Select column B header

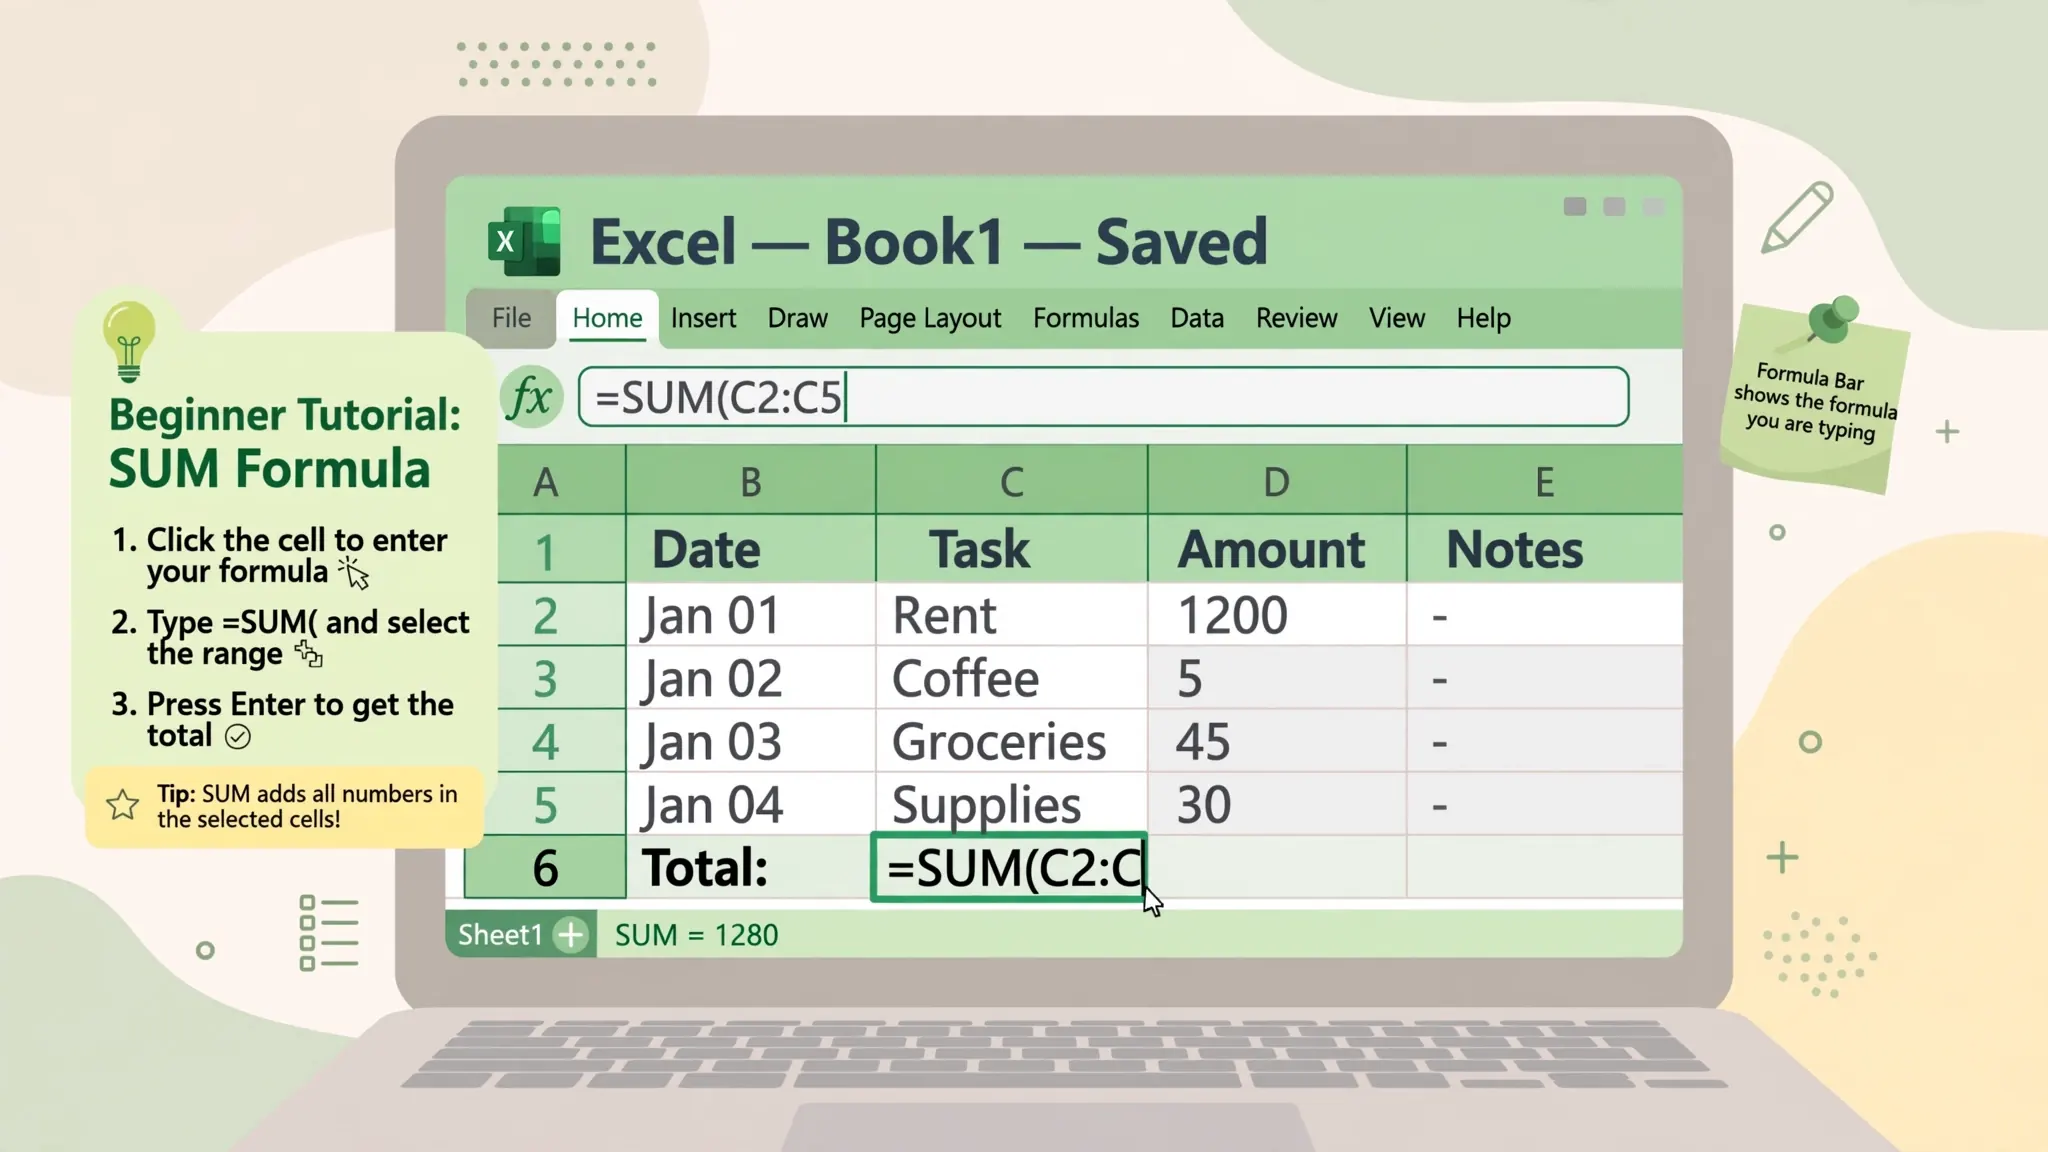pyautogui.click(x=751, y=481)
